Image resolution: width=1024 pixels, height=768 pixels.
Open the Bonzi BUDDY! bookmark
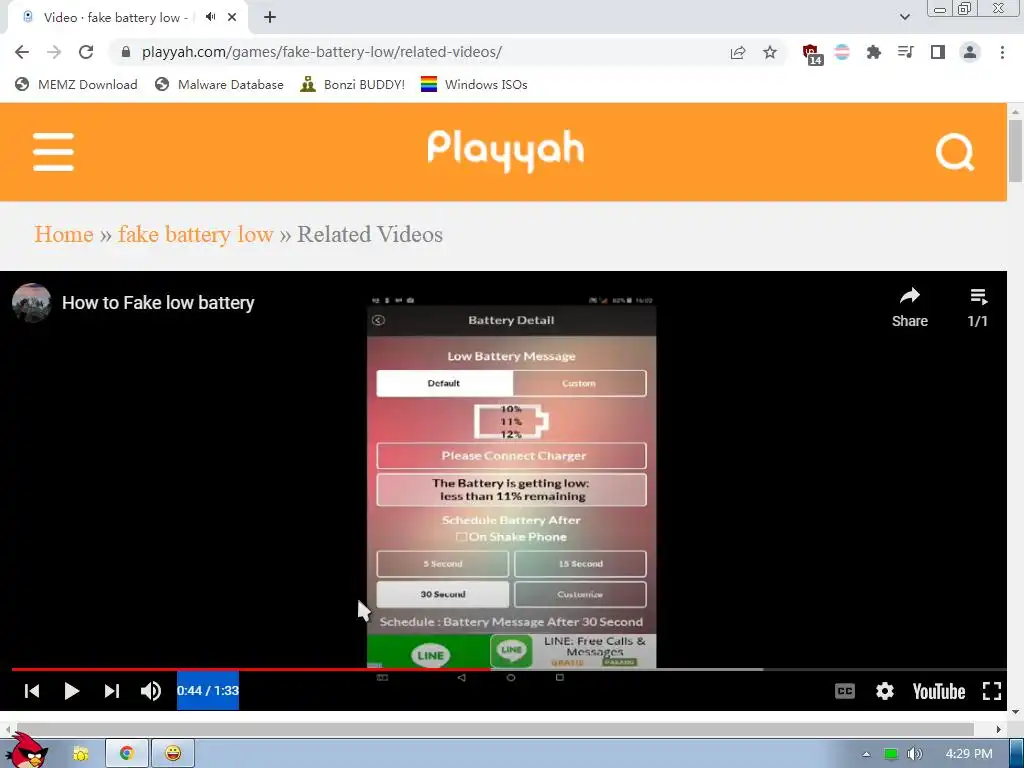click(x=353, y=84)
